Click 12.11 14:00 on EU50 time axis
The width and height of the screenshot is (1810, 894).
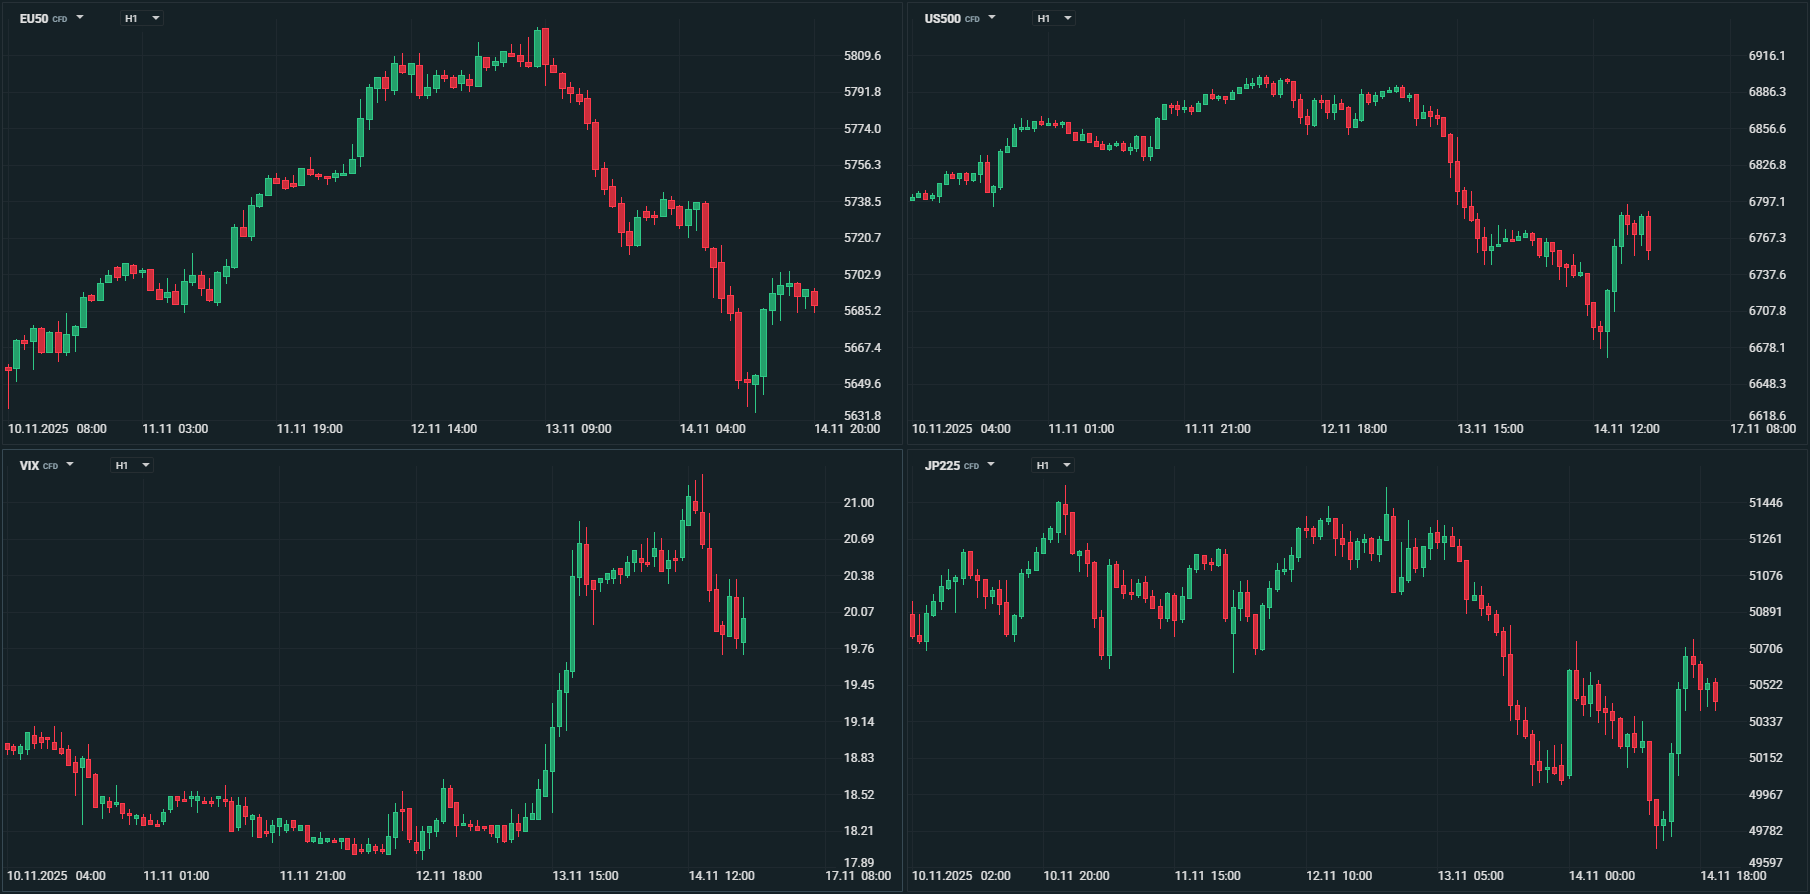444,429
